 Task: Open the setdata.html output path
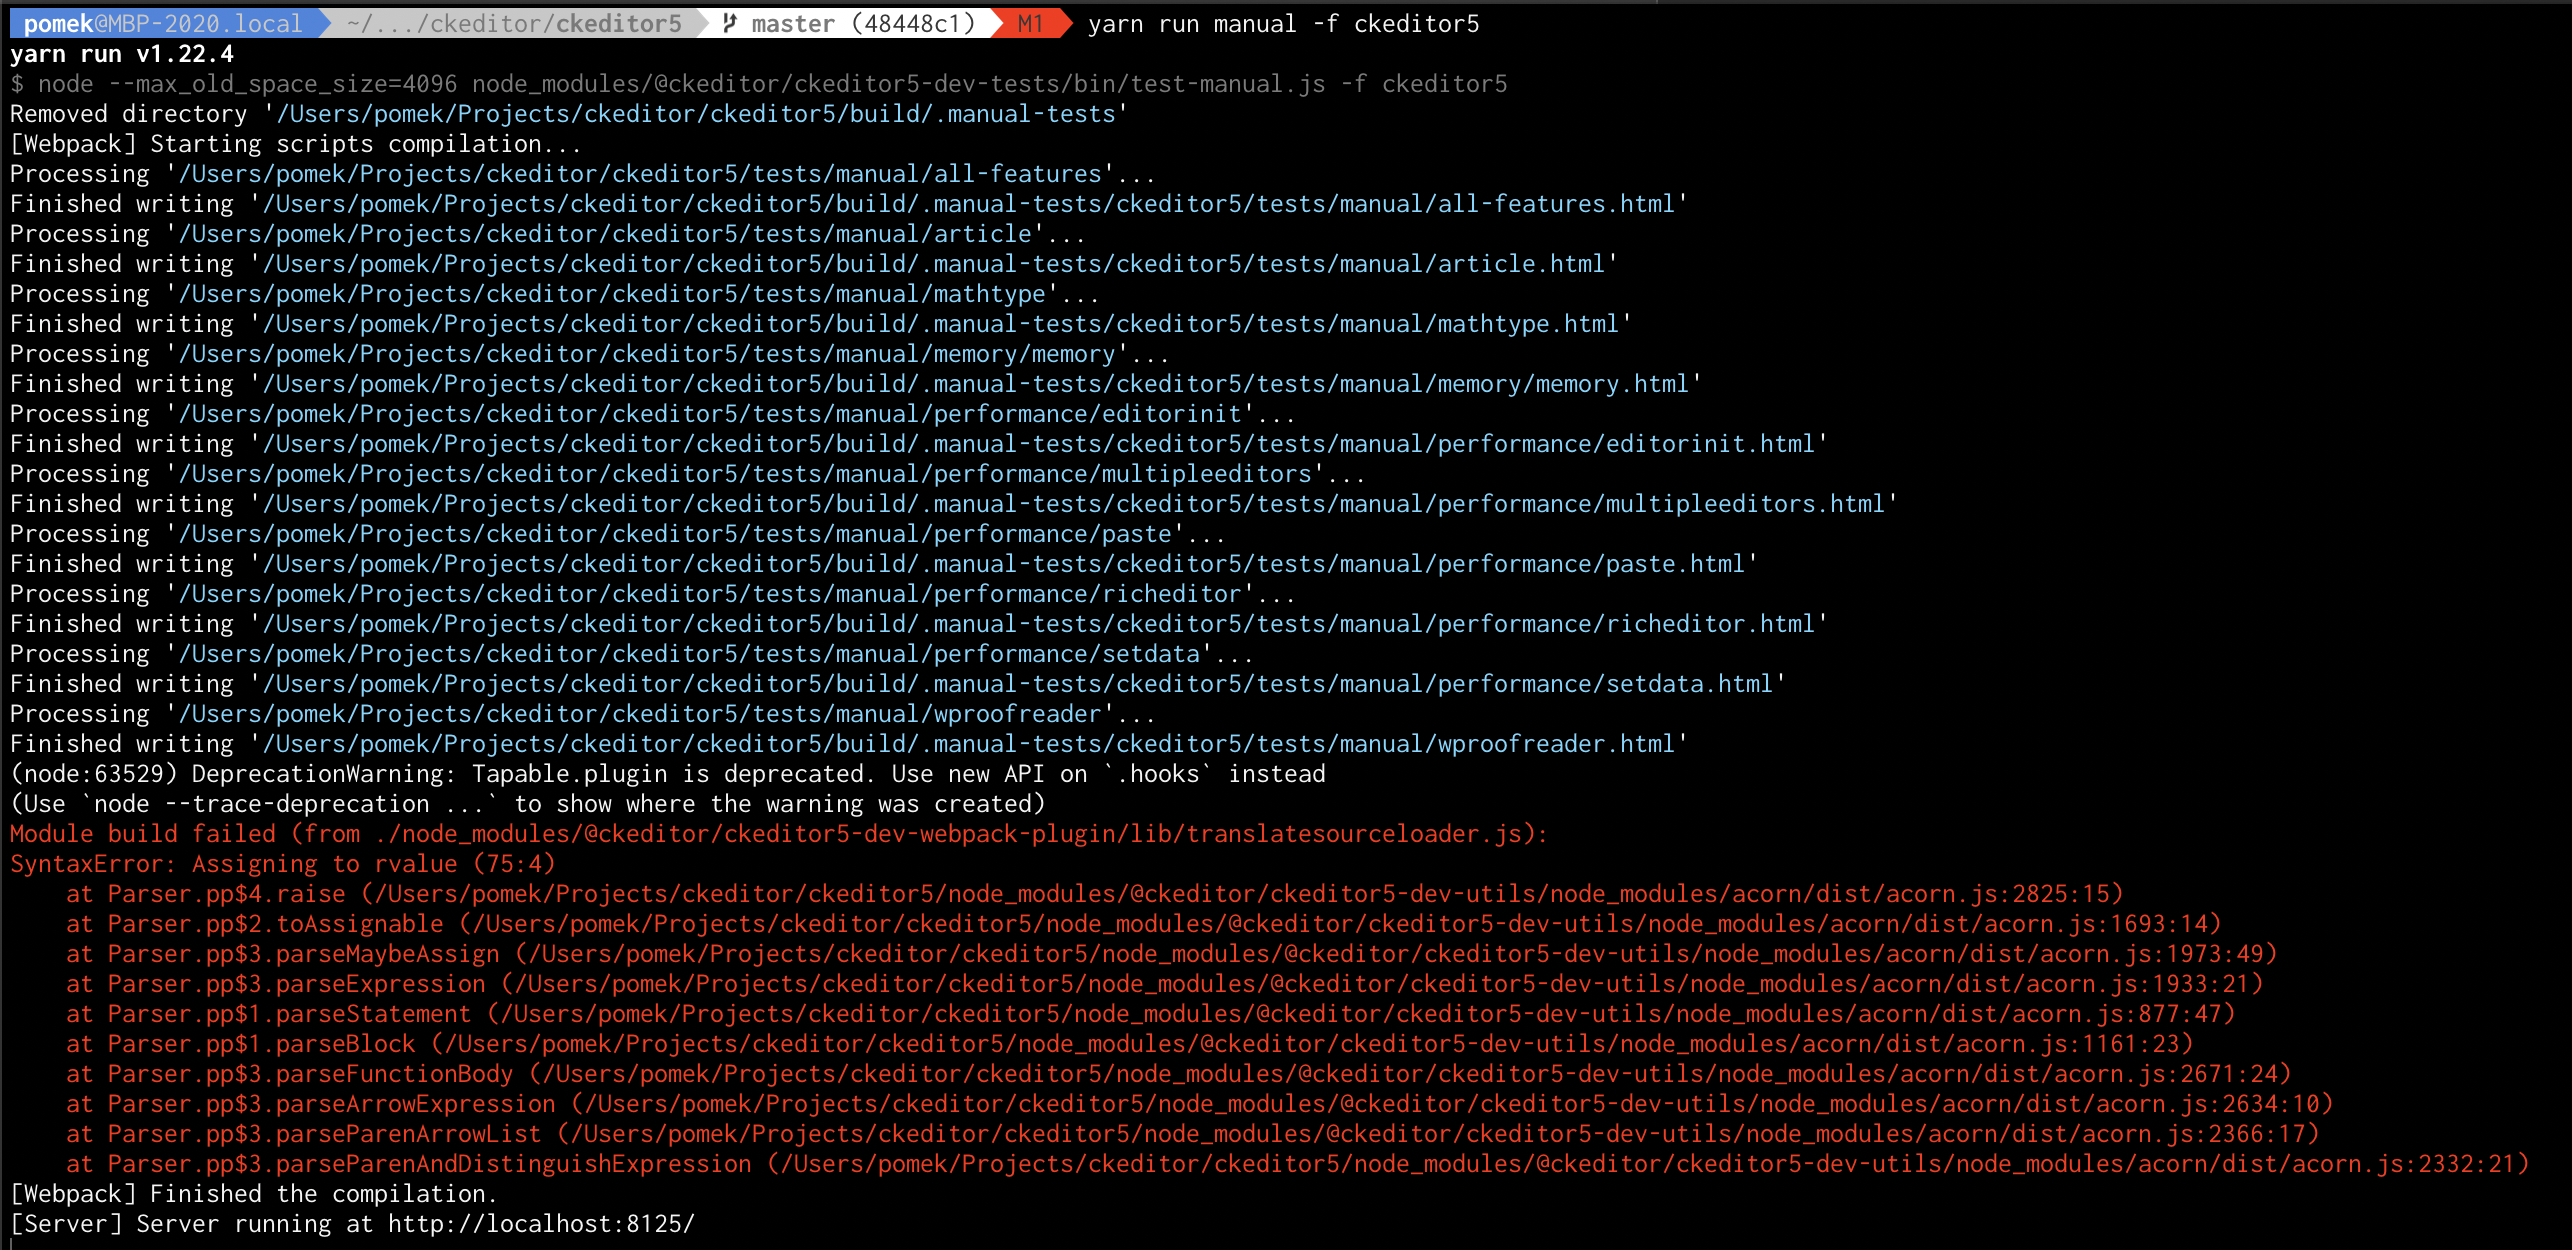click(1018, 683)
